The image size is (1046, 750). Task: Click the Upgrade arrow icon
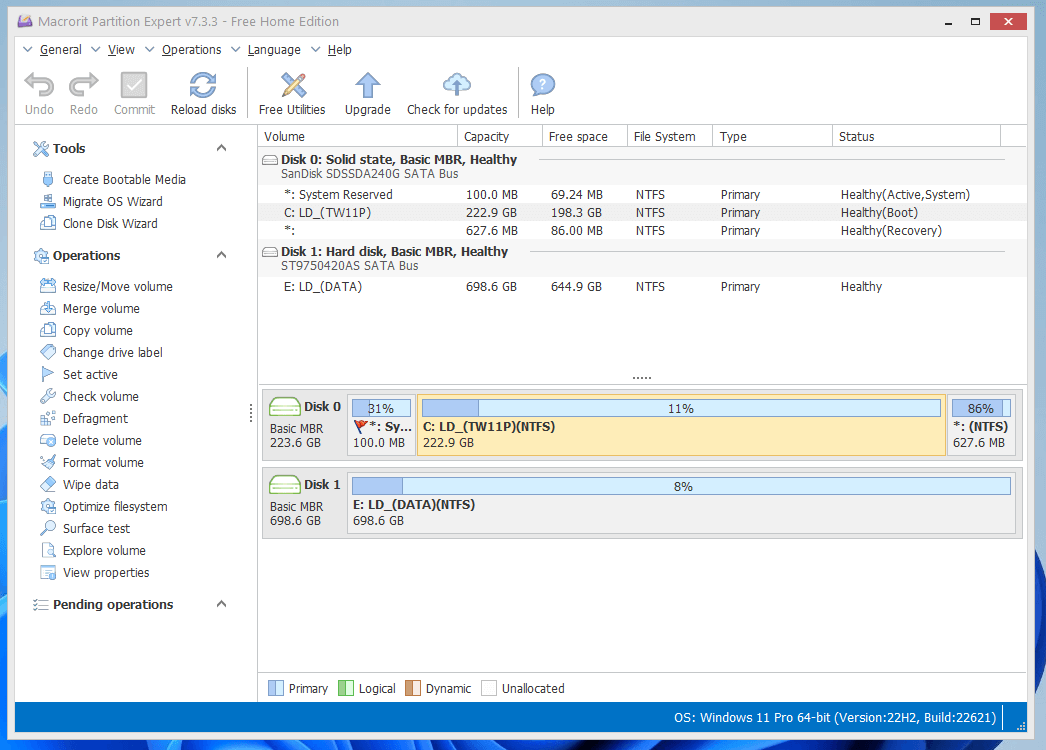367,86
